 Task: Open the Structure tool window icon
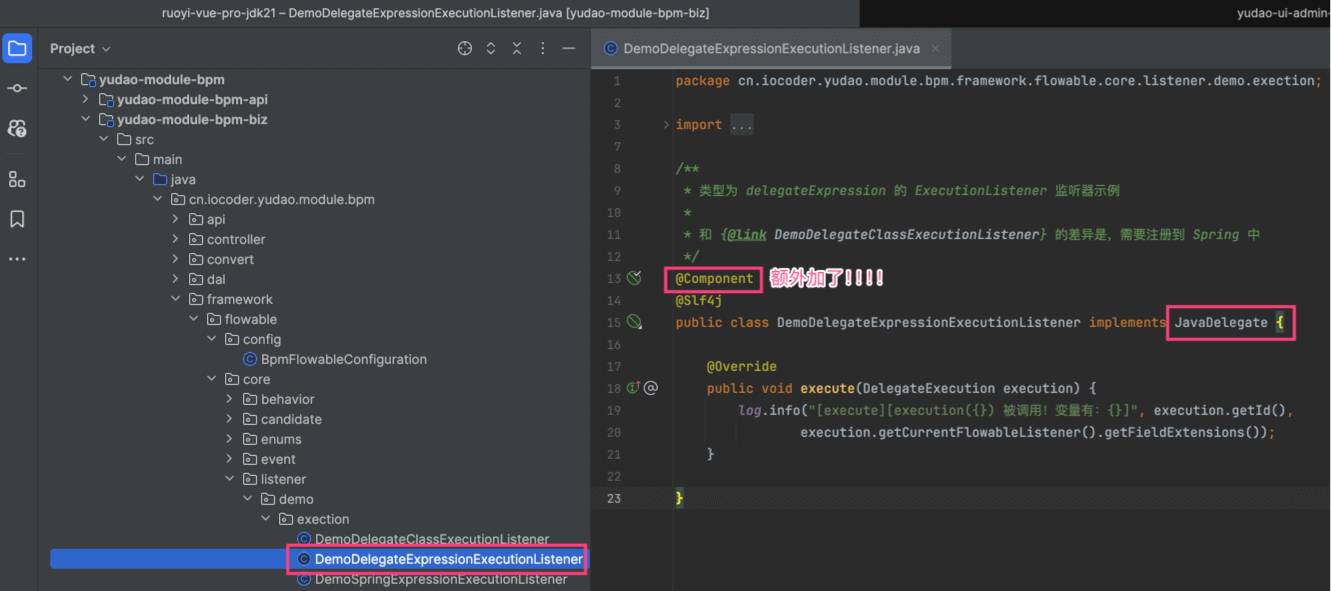[x=18, y=179]
